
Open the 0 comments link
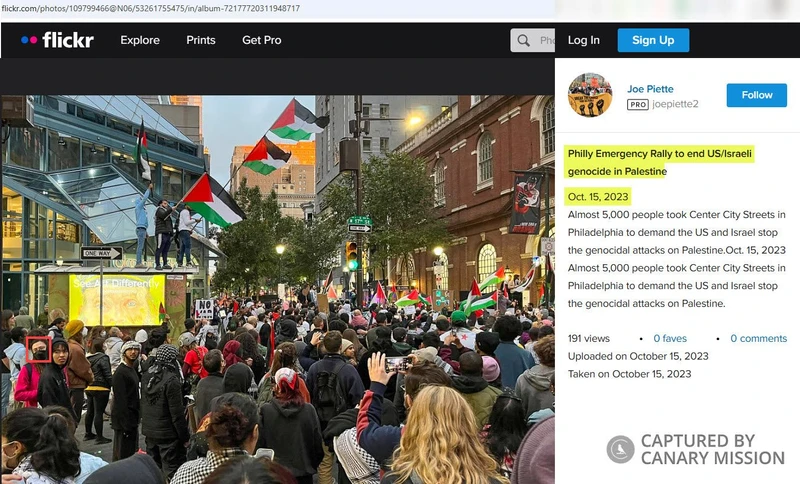tap(758, 338)
